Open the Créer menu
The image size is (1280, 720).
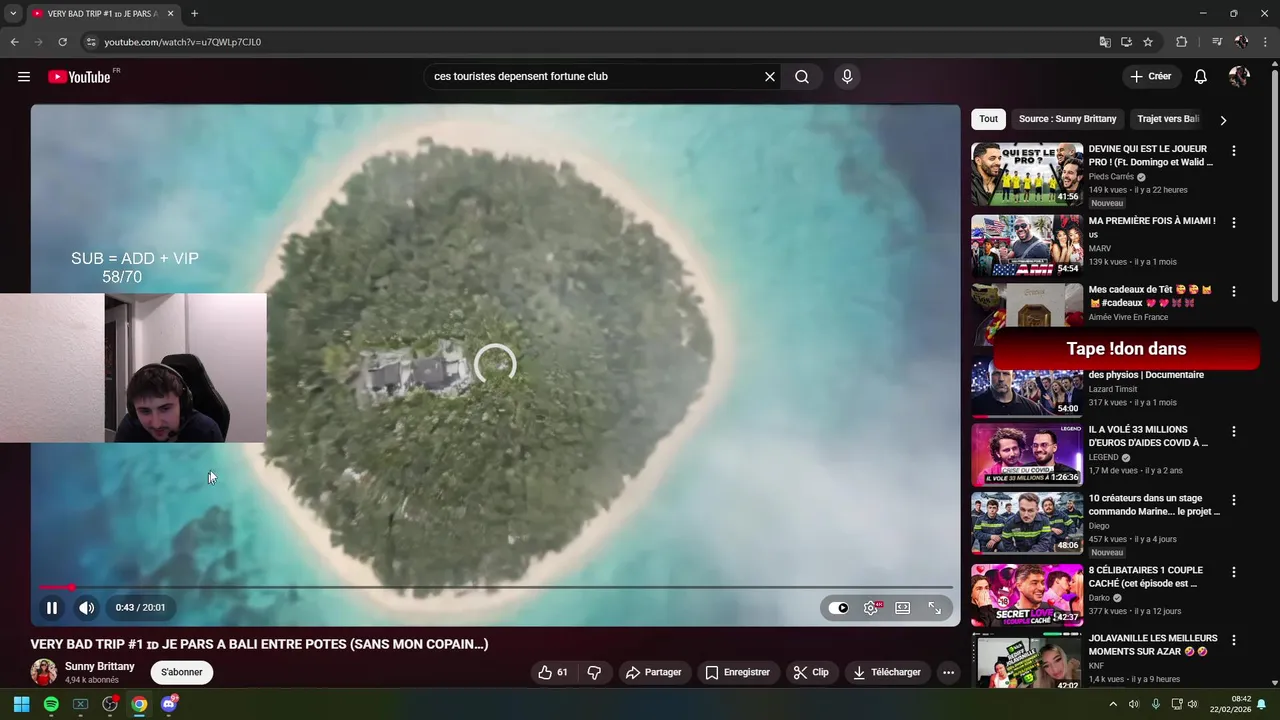click(1150, 76)
